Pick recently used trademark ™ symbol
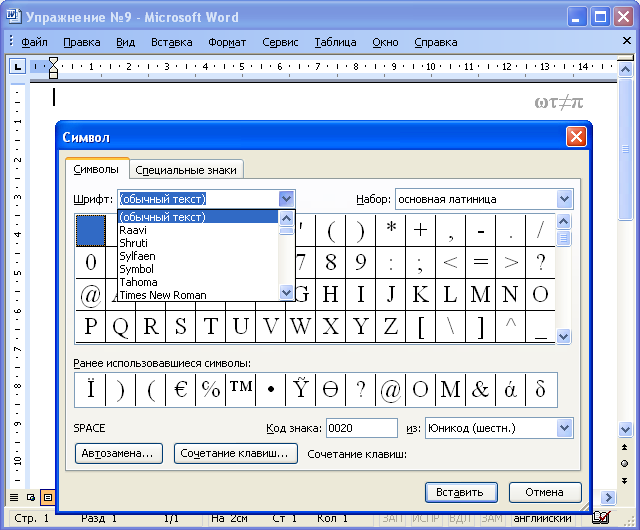This screenshot has width=640, height=530. [240, 390]
